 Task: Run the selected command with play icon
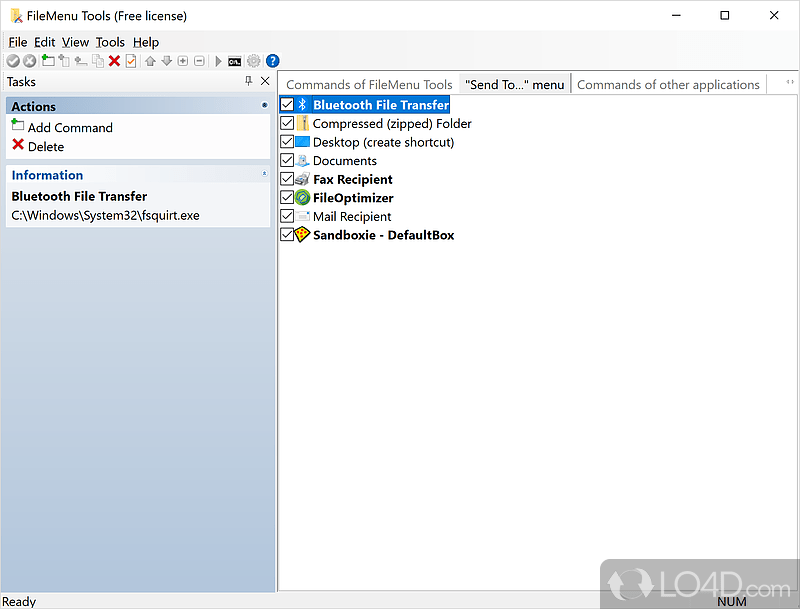pyautogui.click(x=218, y=61)
